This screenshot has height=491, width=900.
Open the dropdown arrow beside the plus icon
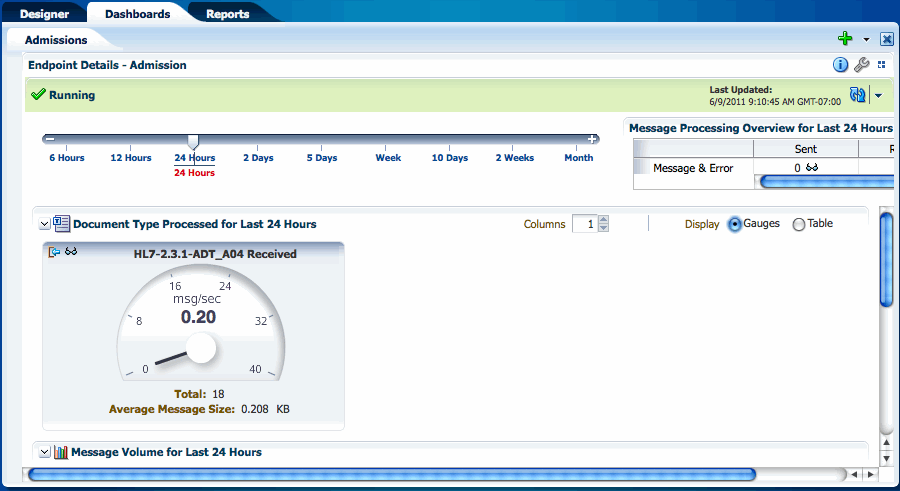coord(866,40)
